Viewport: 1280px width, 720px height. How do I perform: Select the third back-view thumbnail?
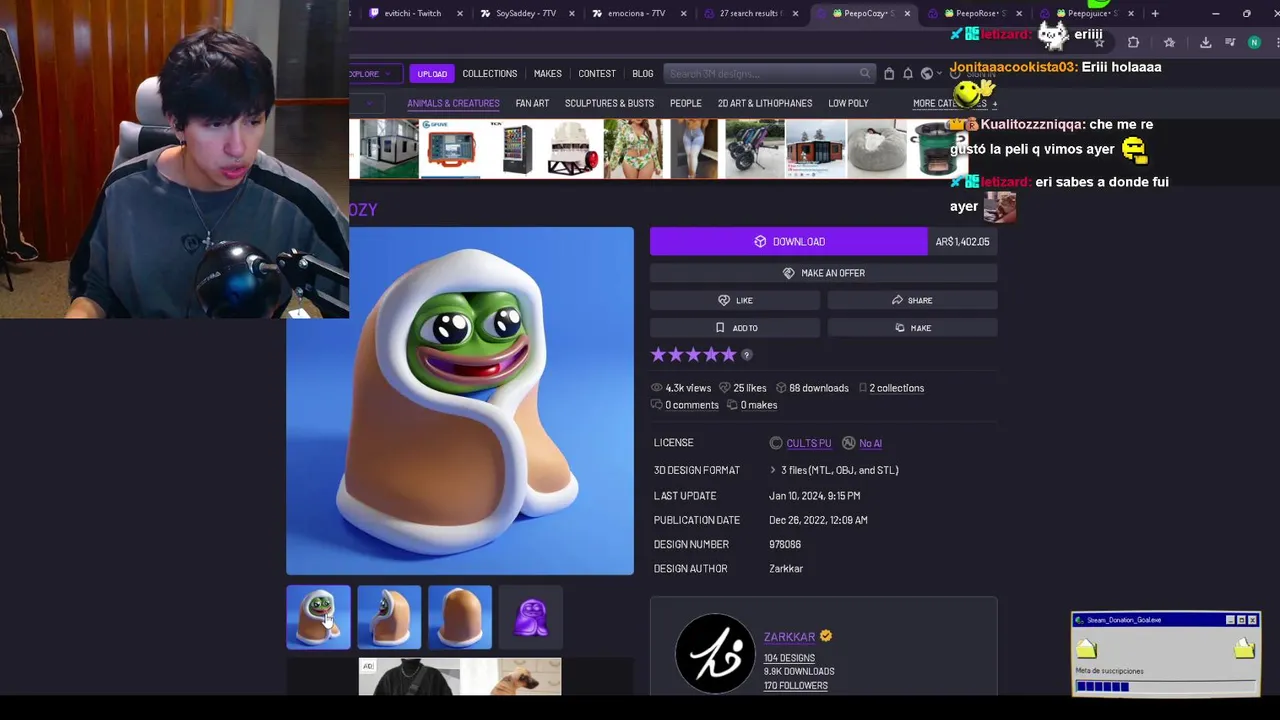[x=460, y=617]
